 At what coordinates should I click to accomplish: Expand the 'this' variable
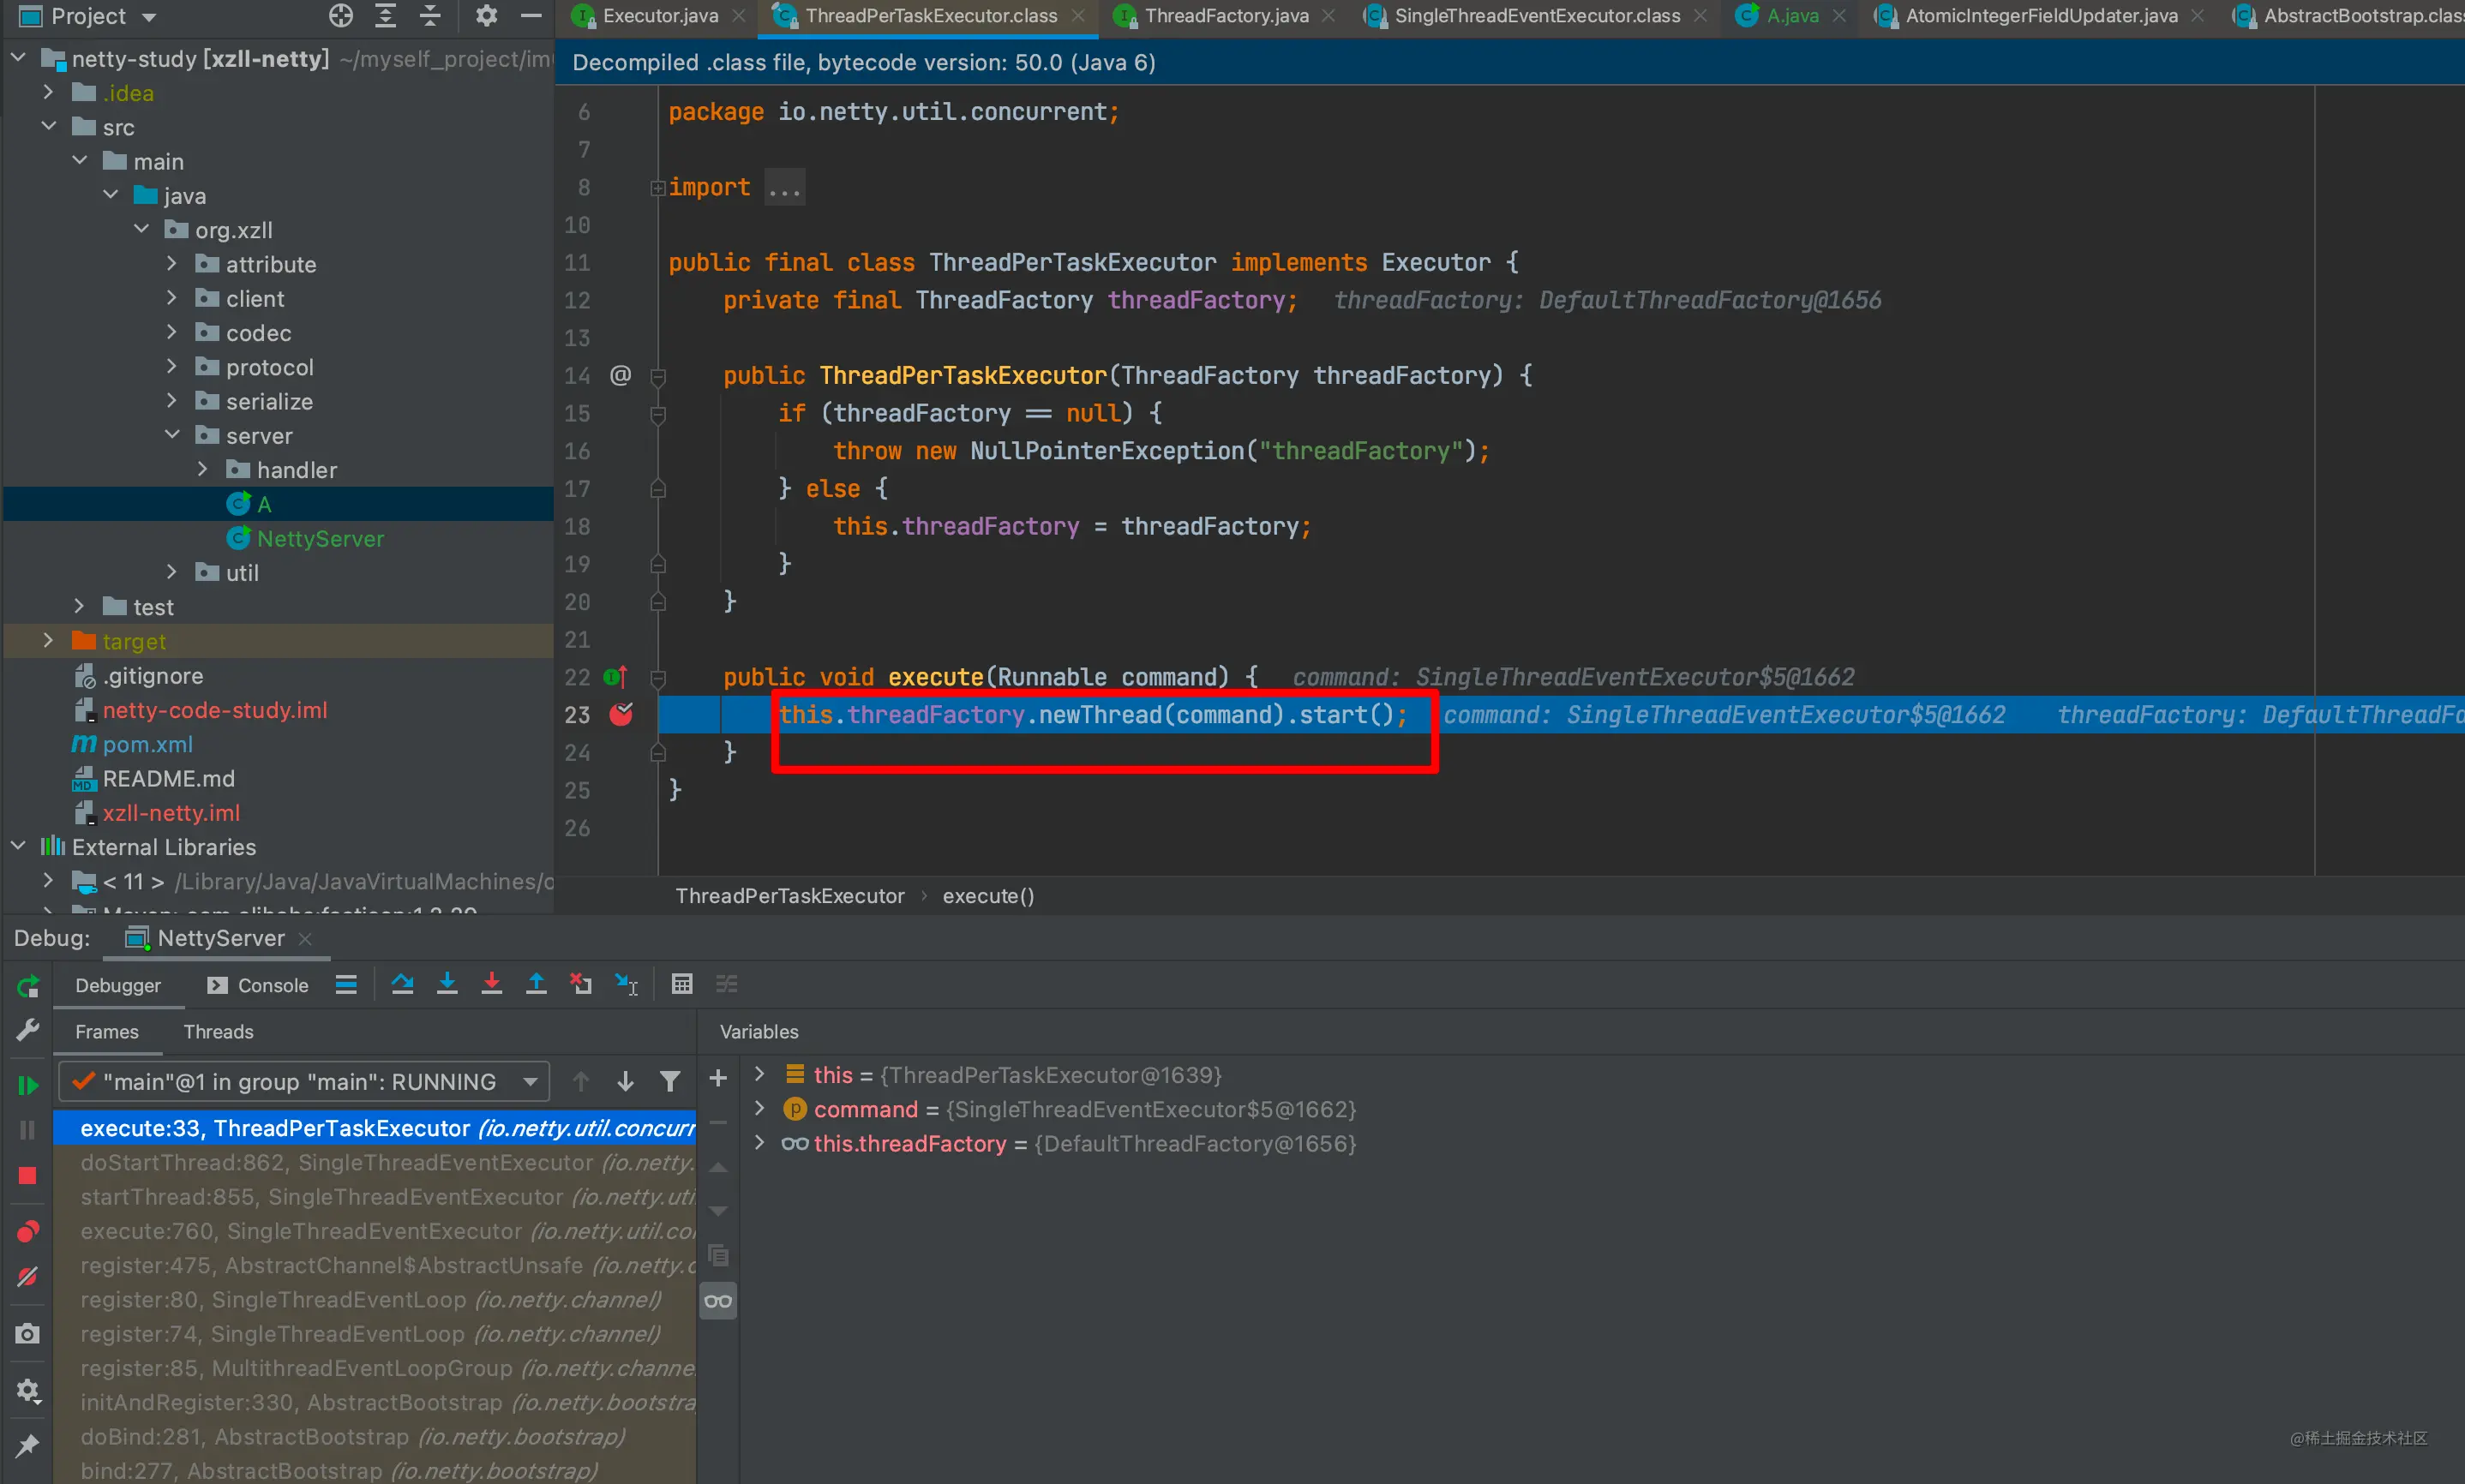[x=759, y=1074]
